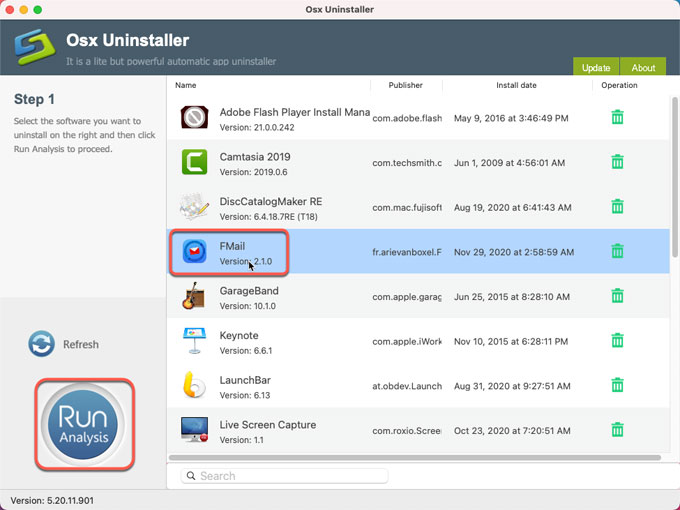Select GarageBand name text
The image size is (680, 510).
[x=249, y=291]
